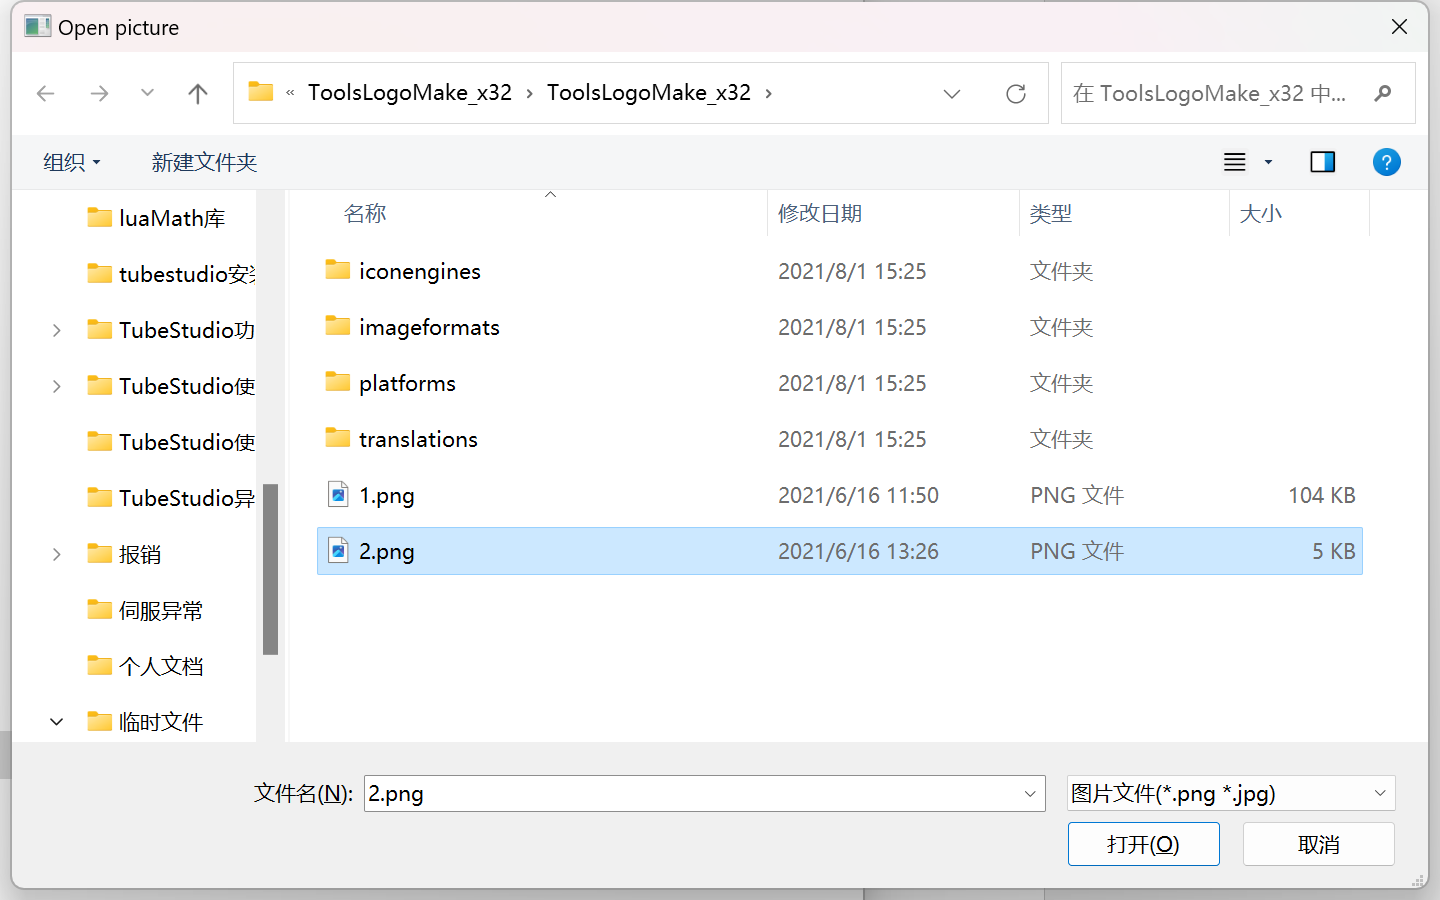Open the recent locations dropdown

click(147, 93)
